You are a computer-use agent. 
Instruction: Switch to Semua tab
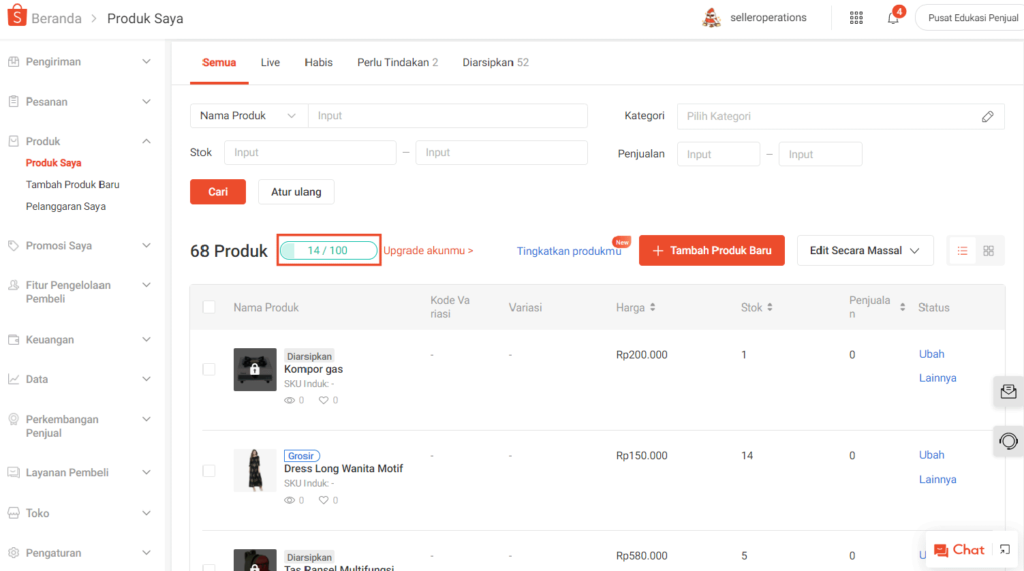tap(219, 63)
